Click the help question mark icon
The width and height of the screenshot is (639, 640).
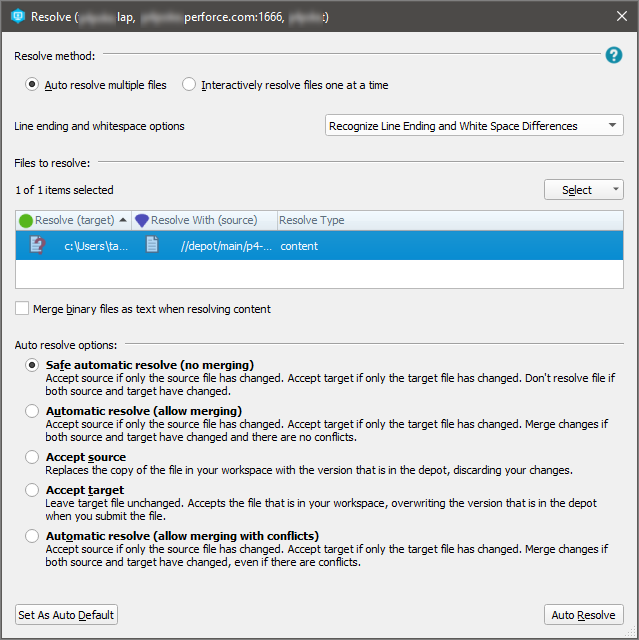pyautogui.click(x=614, y=55)
